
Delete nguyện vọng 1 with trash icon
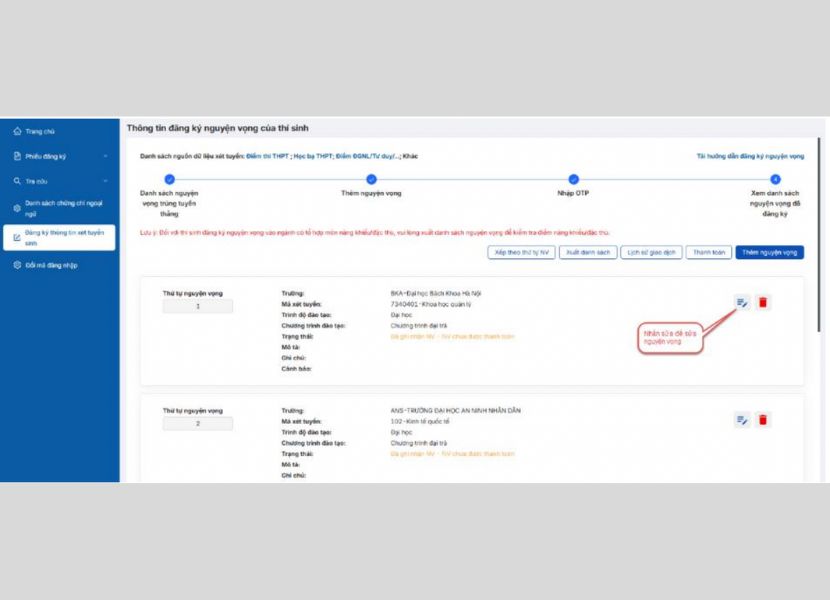click(763, 302)
